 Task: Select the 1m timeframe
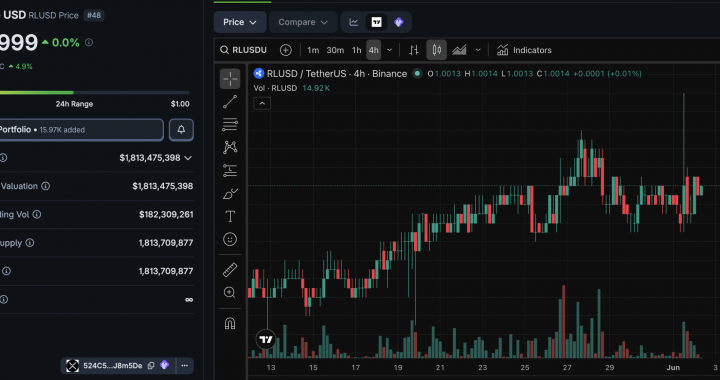313,50
